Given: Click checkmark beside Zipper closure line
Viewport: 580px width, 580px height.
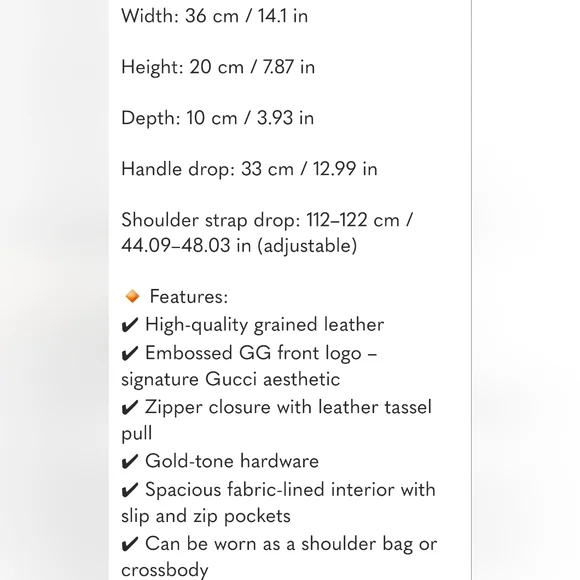Looking at the screenshot, I should click(x=130, y=407).
